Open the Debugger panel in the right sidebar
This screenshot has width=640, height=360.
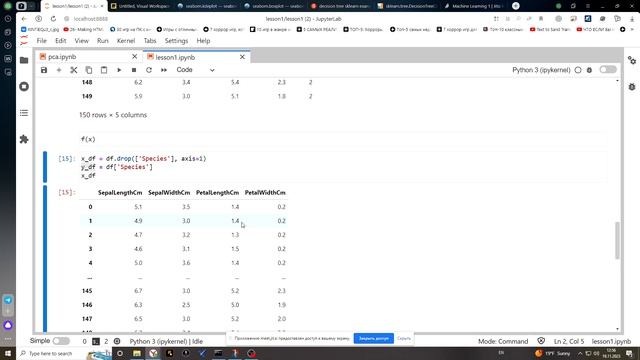click(x=632, y=87)
